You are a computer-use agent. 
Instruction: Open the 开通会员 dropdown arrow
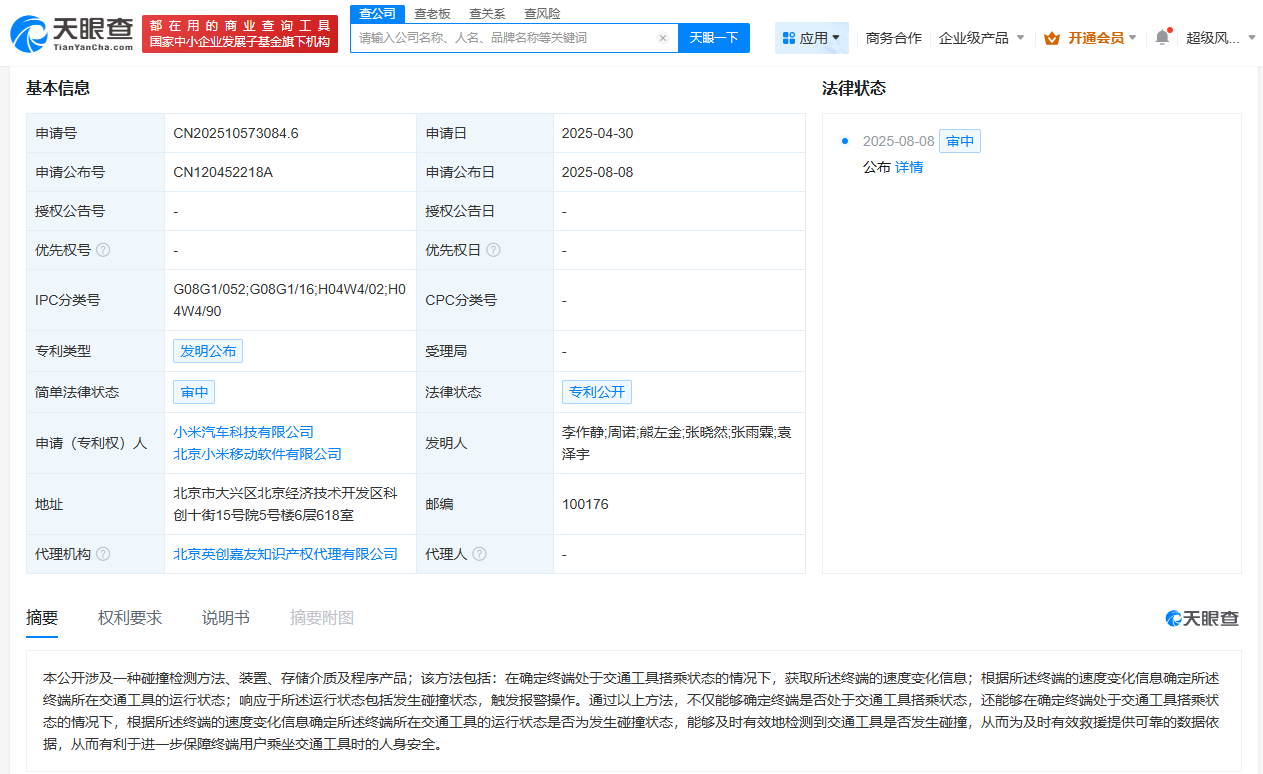click(1131, 36)
